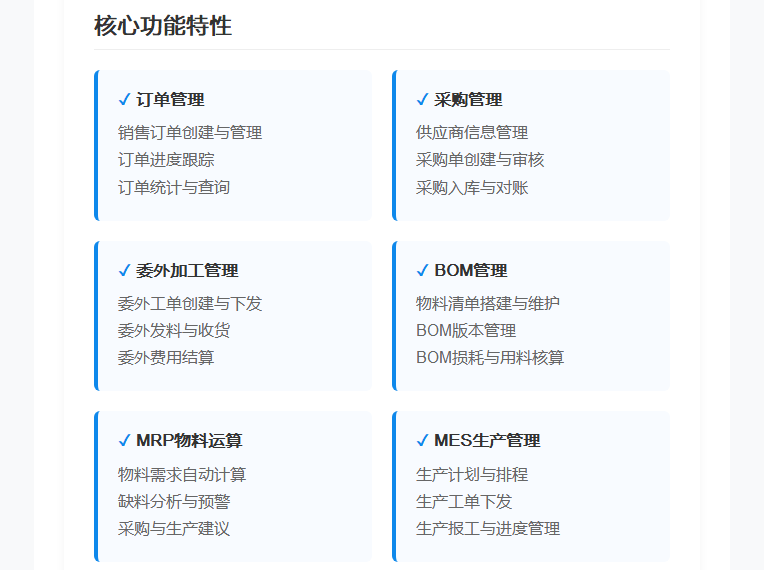Select the text 委外工单创建与下发
The height and width of the screenshot is (570, 764).
point(190,304)
